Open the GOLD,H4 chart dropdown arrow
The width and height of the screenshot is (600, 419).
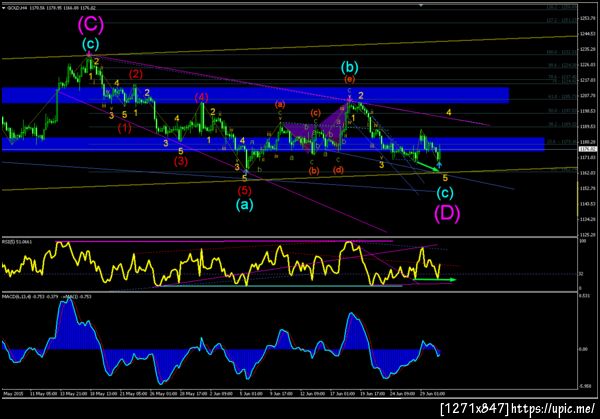click(x=4, y=8)
